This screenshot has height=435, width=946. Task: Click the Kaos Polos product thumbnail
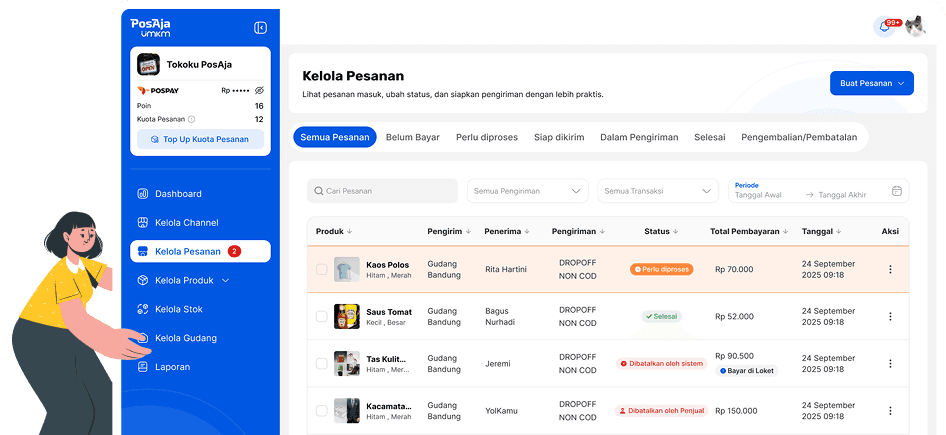[x=347, y=270]
